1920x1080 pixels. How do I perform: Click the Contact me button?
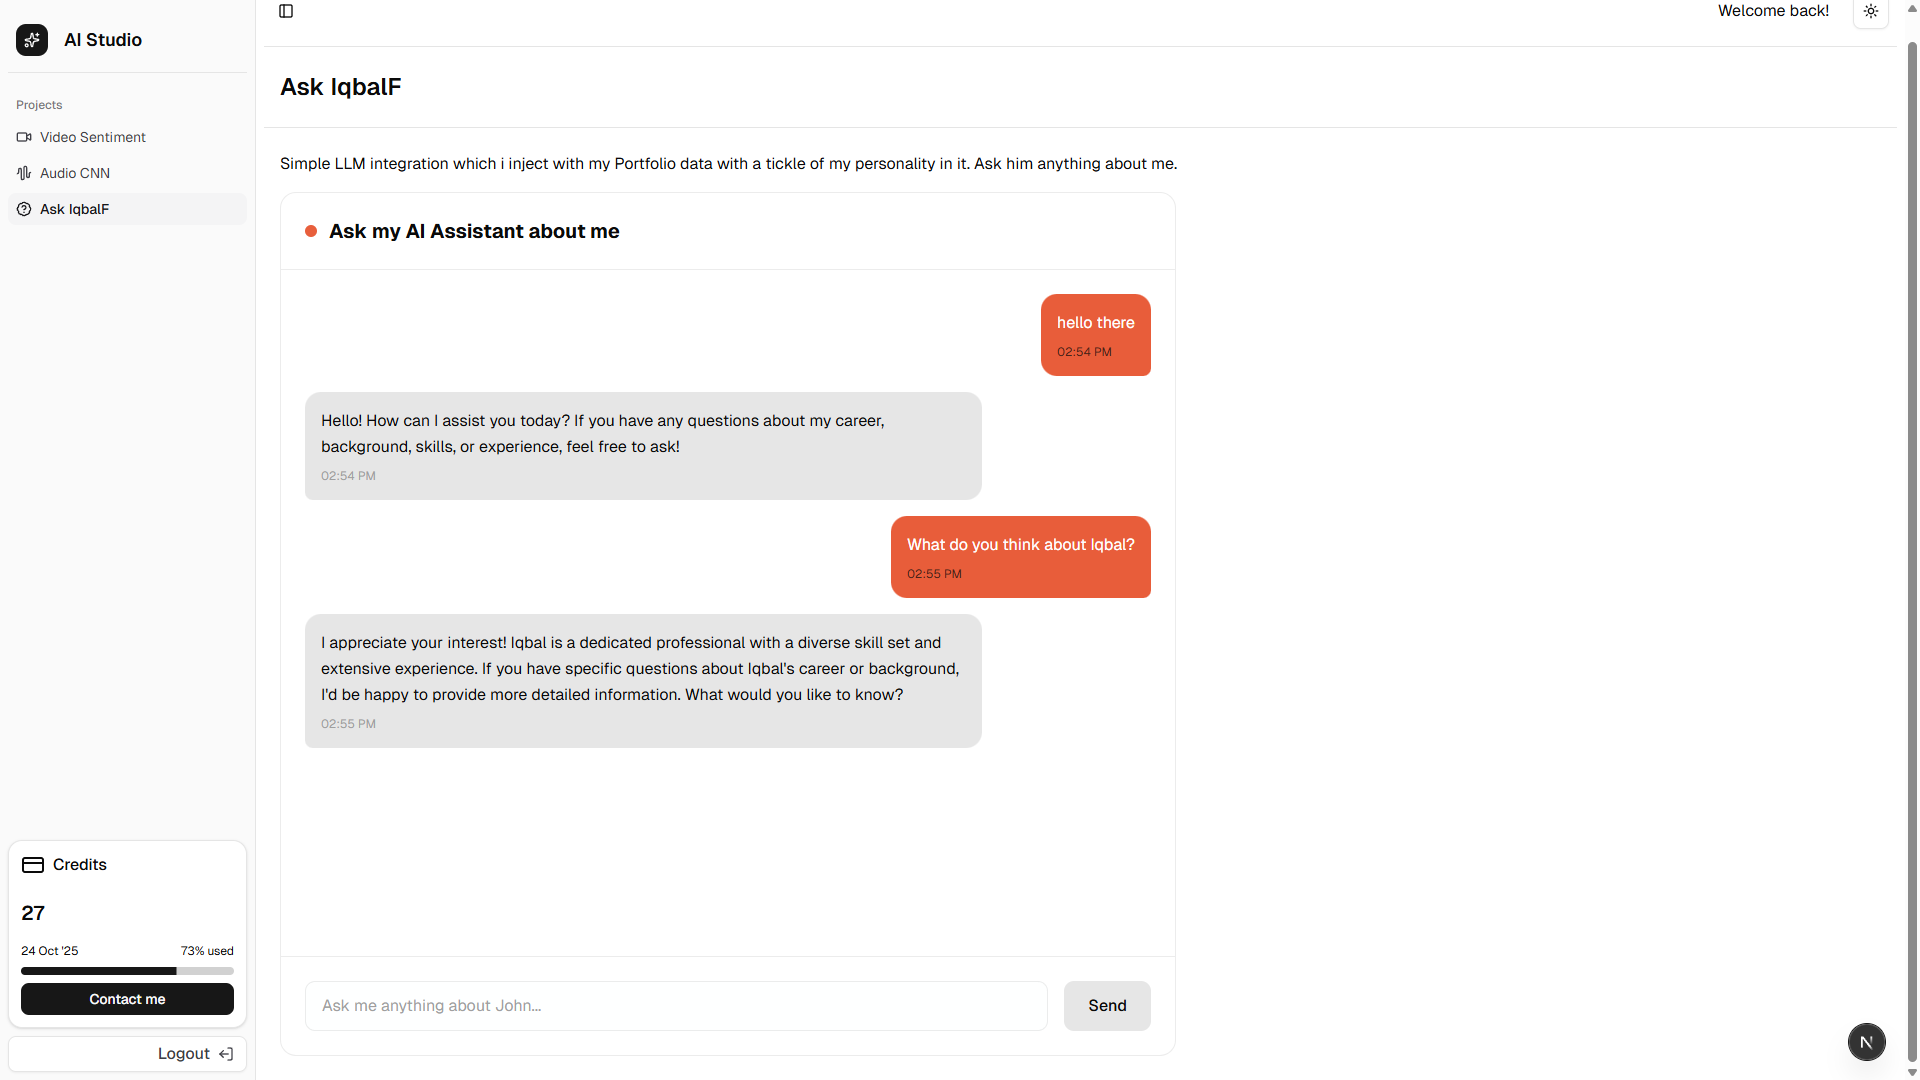coord(127,999)
